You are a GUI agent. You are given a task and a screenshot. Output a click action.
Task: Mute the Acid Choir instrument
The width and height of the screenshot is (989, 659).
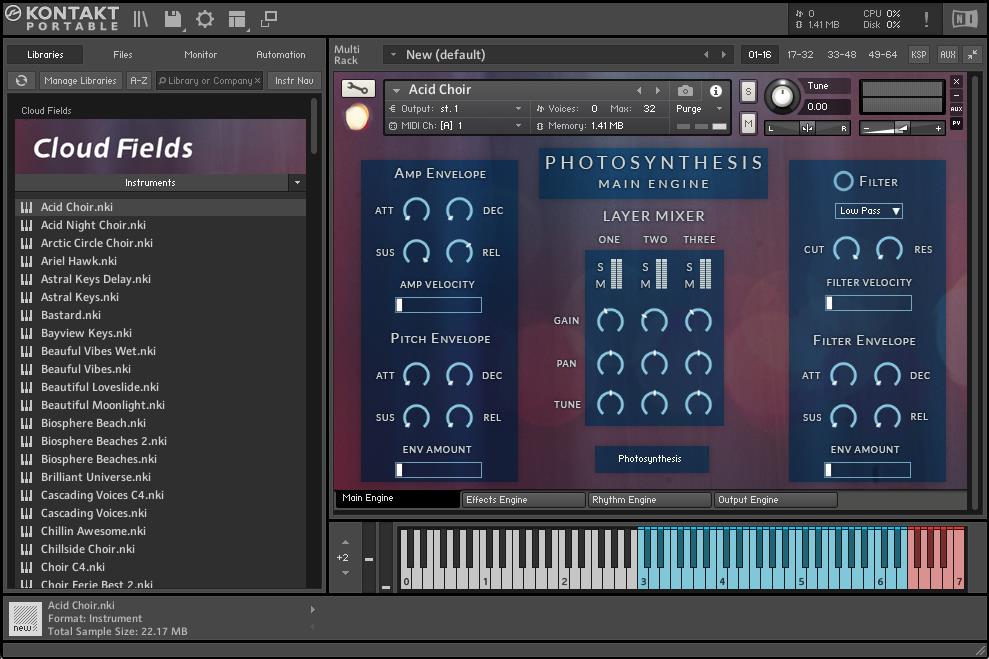(x=748, y=123)
